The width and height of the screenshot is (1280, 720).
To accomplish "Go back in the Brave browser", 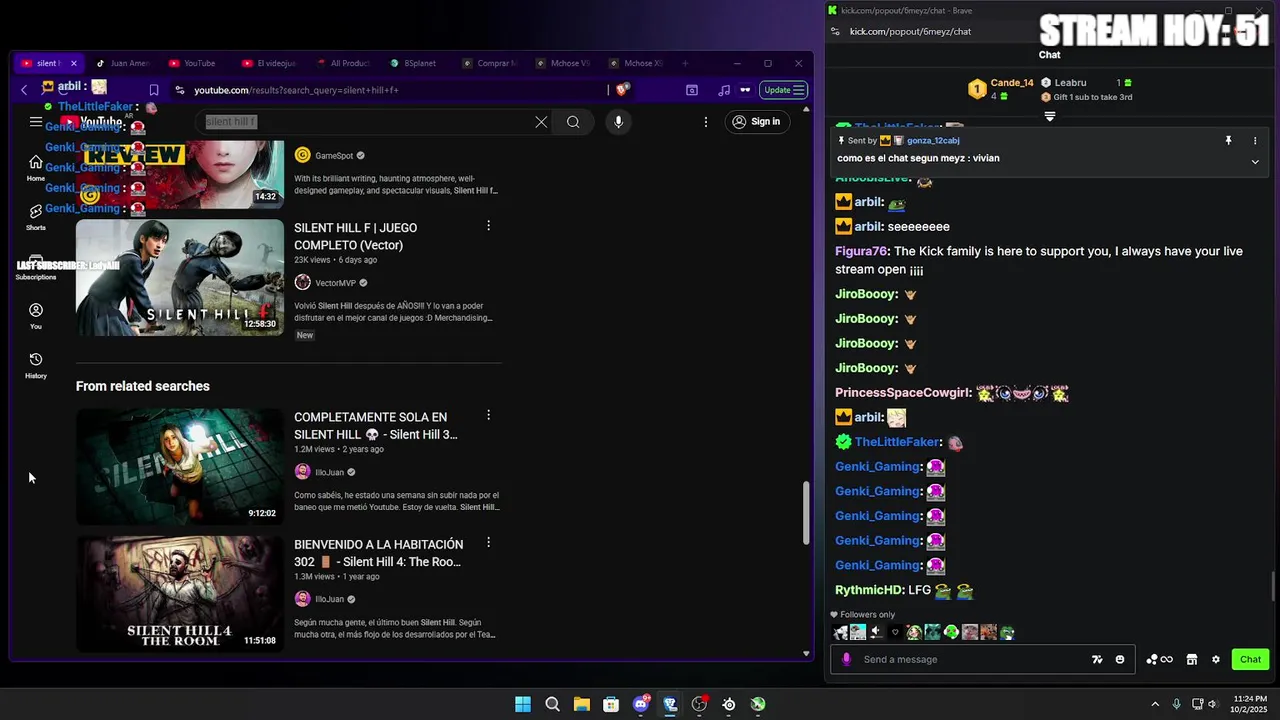I will [24, 90].
